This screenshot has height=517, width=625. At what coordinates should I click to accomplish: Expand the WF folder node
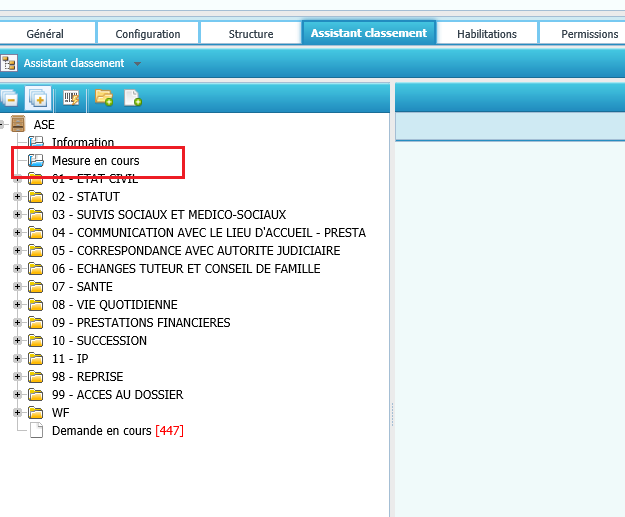(17, 413)
